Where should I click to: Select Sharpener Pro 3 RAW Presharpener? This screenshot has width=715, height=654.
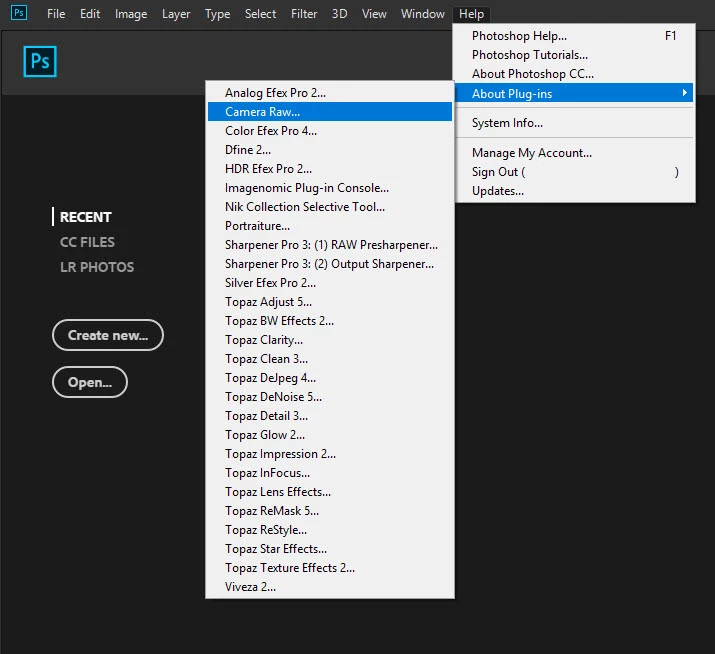[330, 245]
